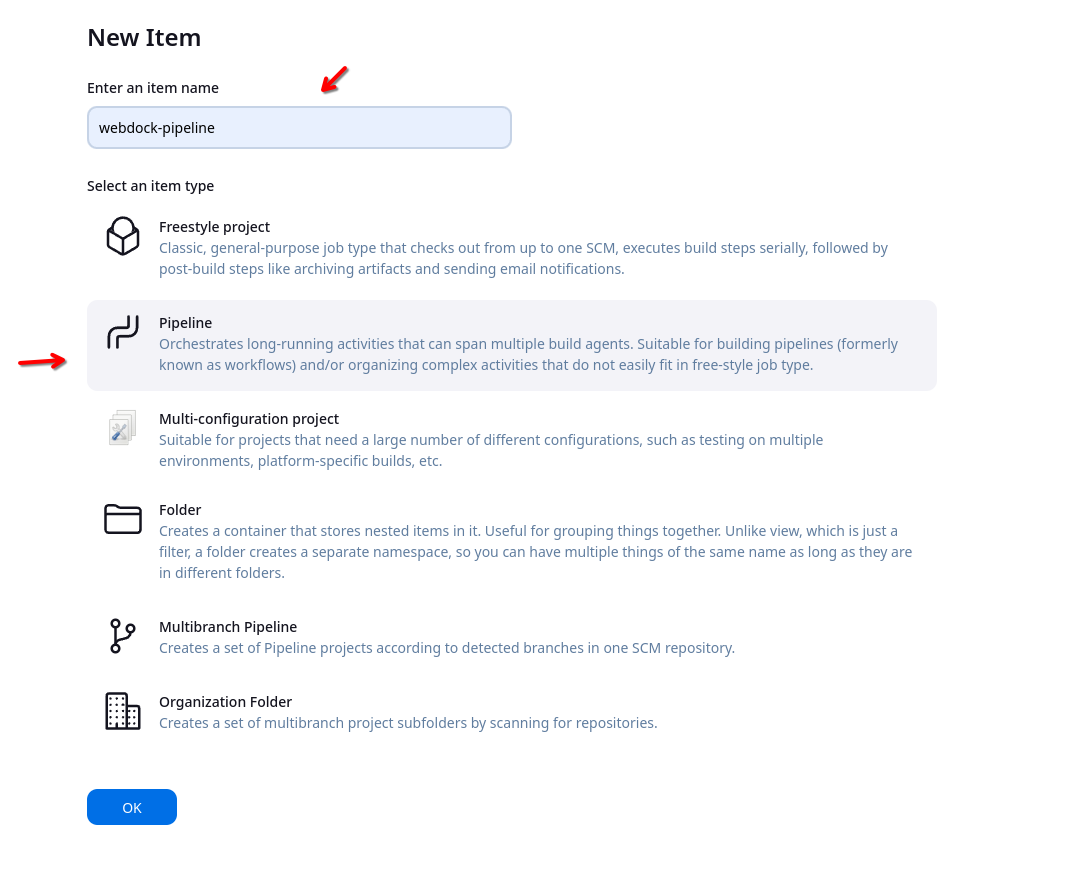Click the Multi-configuration project icon

point(123,428)
